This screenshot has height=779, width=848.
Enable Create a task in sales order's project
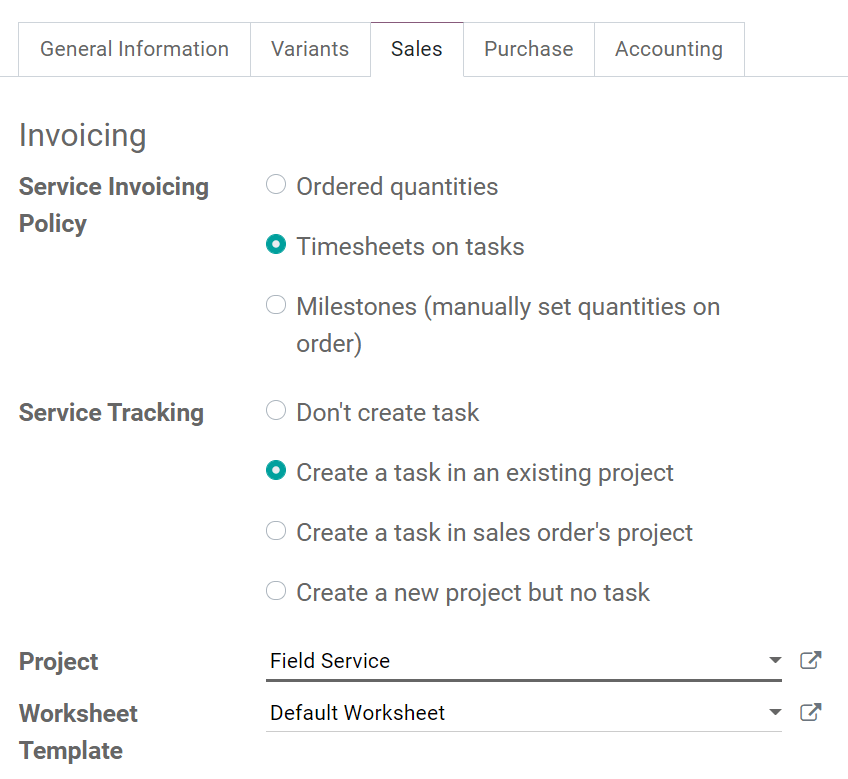(276, 530)
